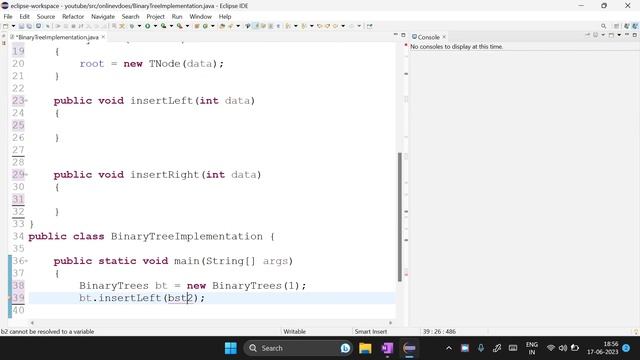Open the External Tools dropdown arrow
The width and height of the screenshot is (640, 360).
187,26
